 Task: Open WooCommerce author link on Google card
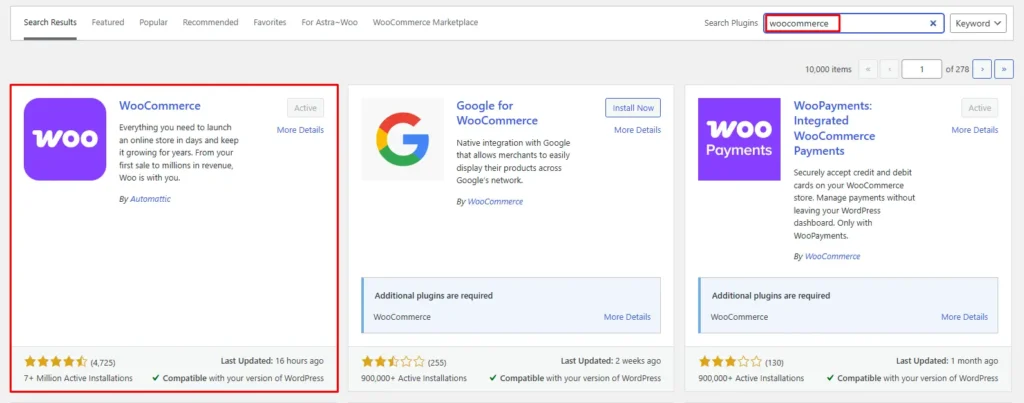pyautogui.click(x=496, y=202)
